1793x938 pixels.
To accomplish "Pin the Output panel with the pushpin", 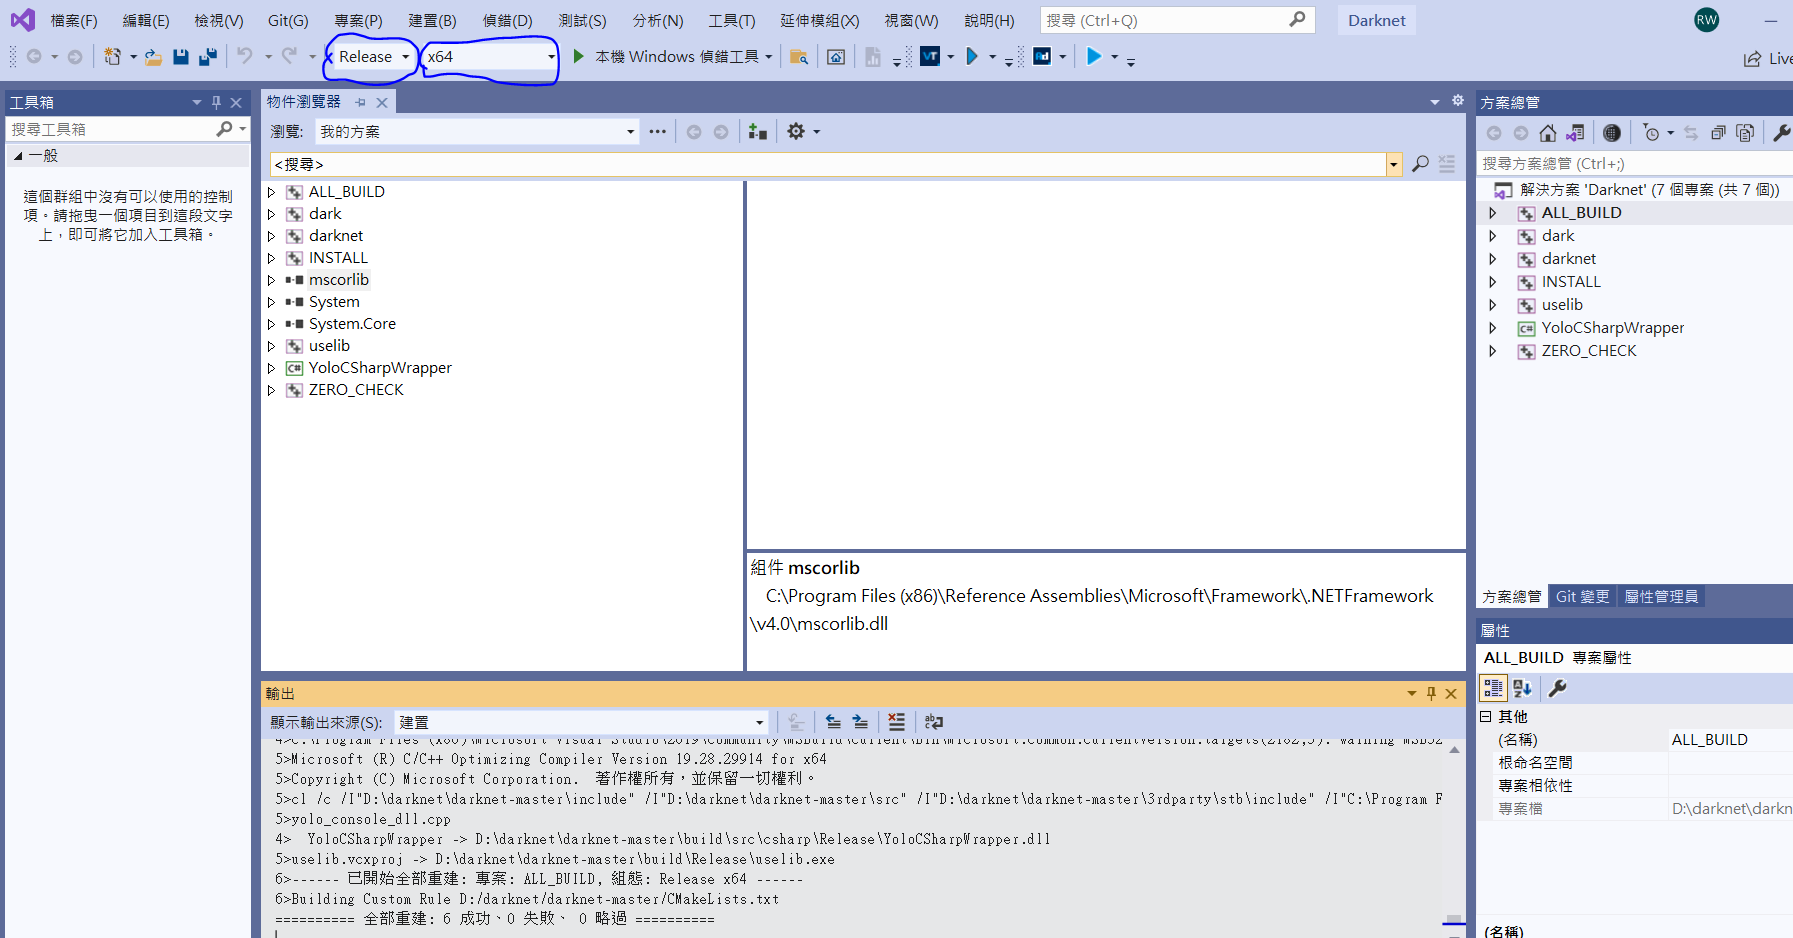I will [x=1431, y=693].
